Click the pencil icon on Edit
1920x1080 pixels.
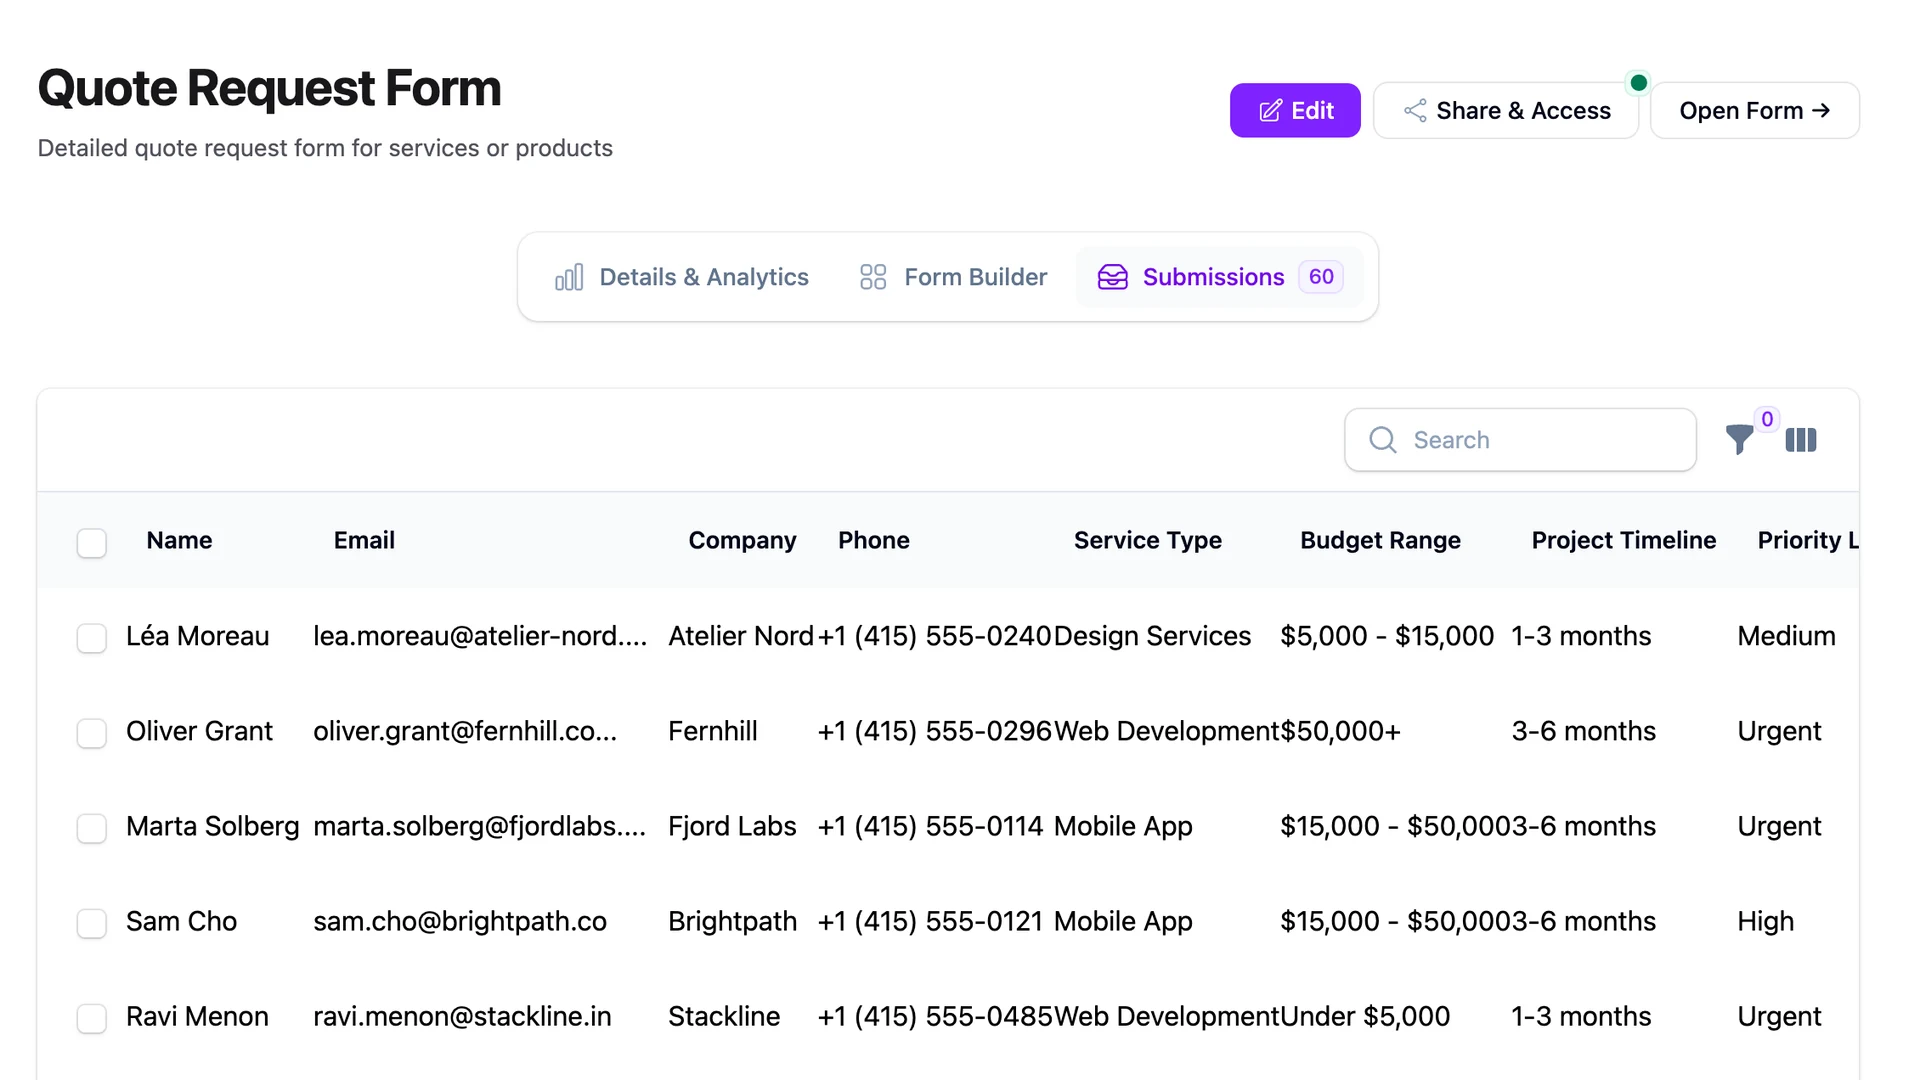(1270, 111)
